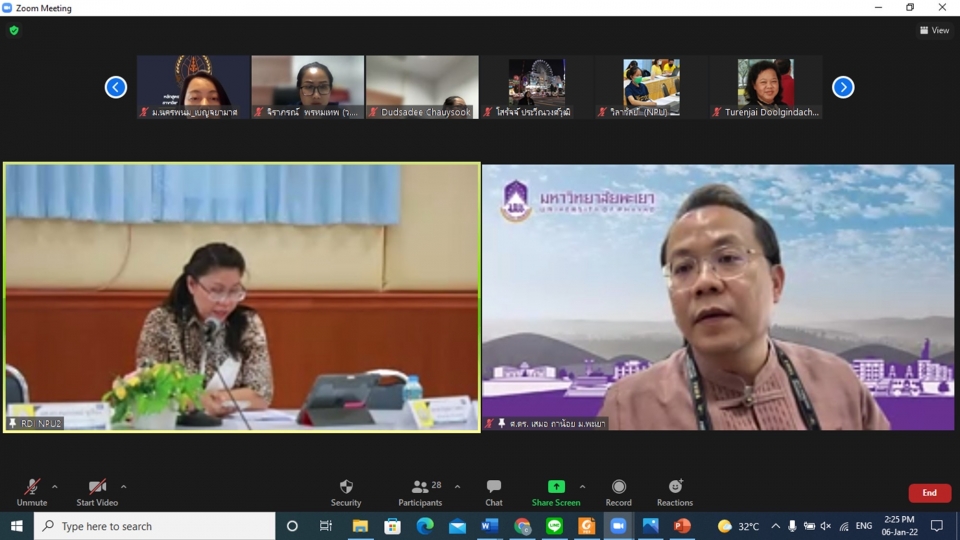Click ENG language indicator

click(x=864, y=526)
